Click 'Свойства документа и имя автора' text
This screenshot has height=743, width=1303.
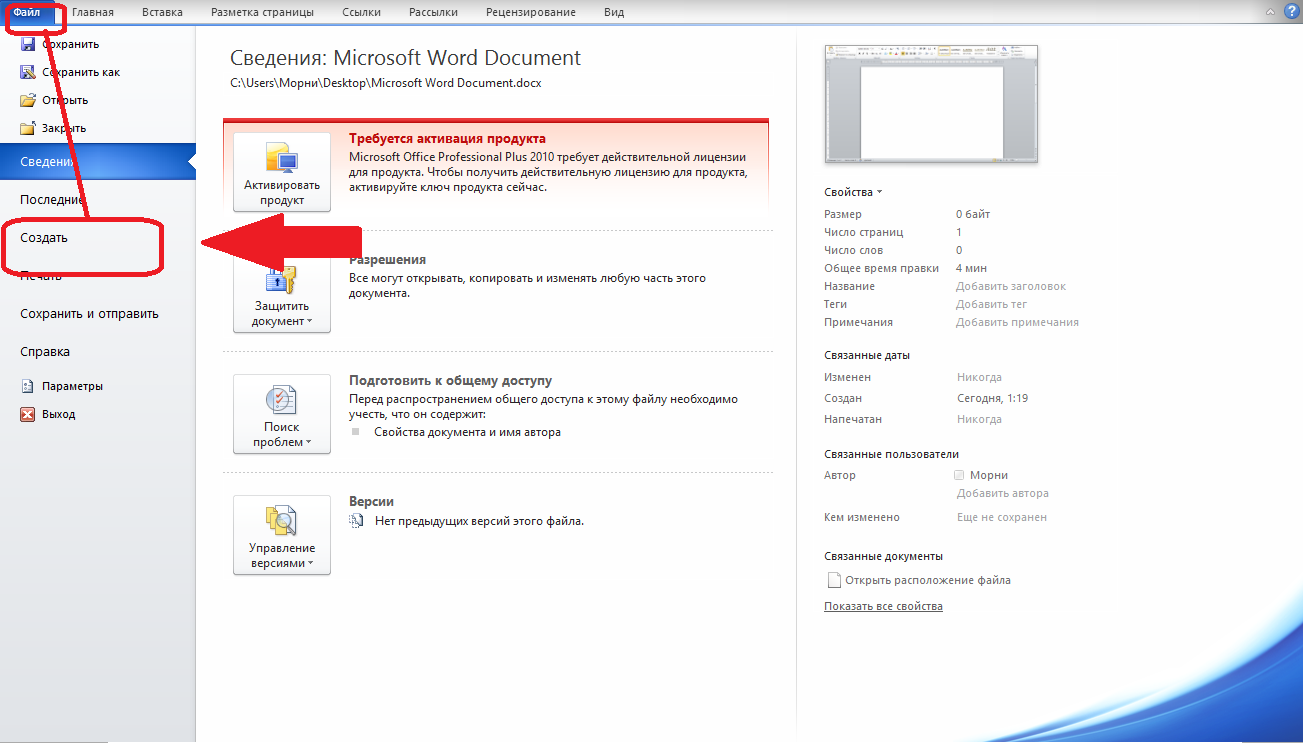467,432
